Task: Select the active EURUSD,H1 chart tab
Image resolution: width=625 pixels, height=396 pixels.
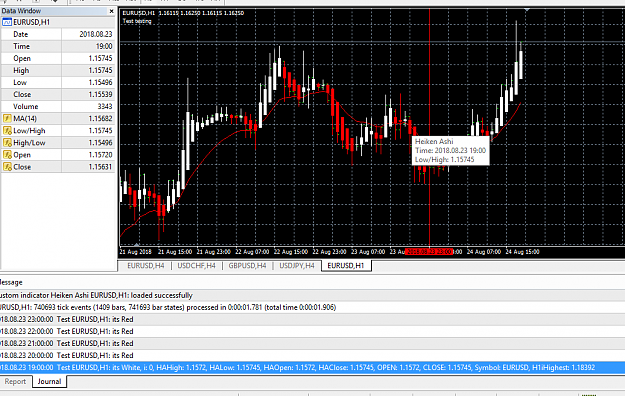Action: click(346, 266)
